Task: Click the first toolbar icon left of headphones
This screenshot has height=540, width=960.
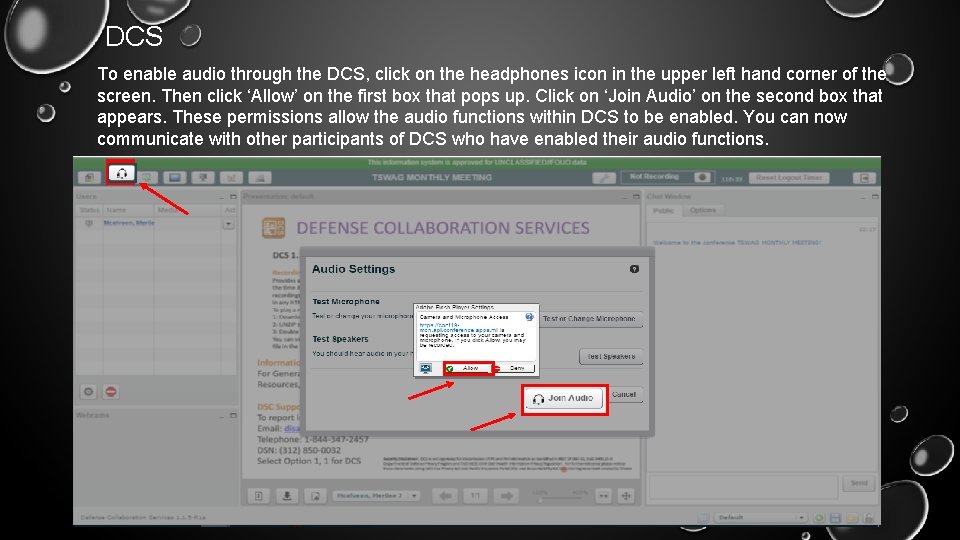Action: pyautogui.click(x=89, y=178)
